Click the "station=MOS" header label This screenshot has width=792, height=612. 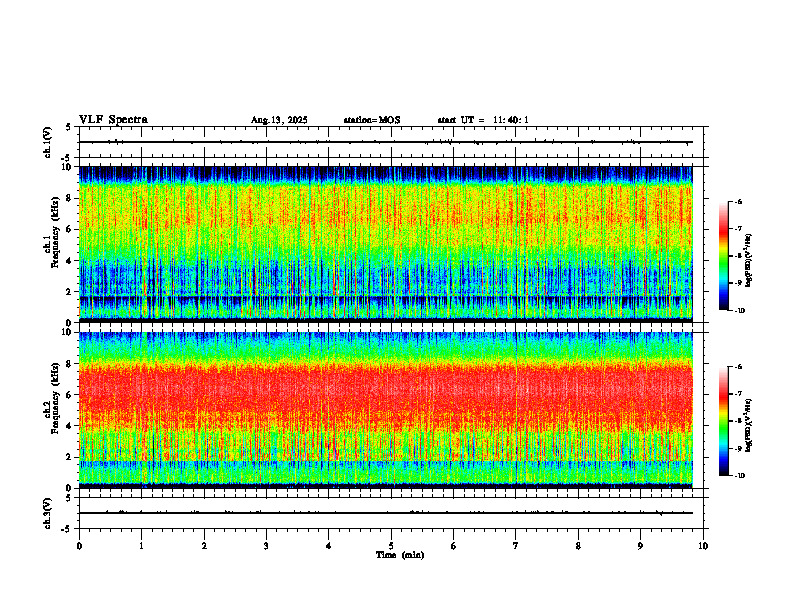click(x=372, y=120)
